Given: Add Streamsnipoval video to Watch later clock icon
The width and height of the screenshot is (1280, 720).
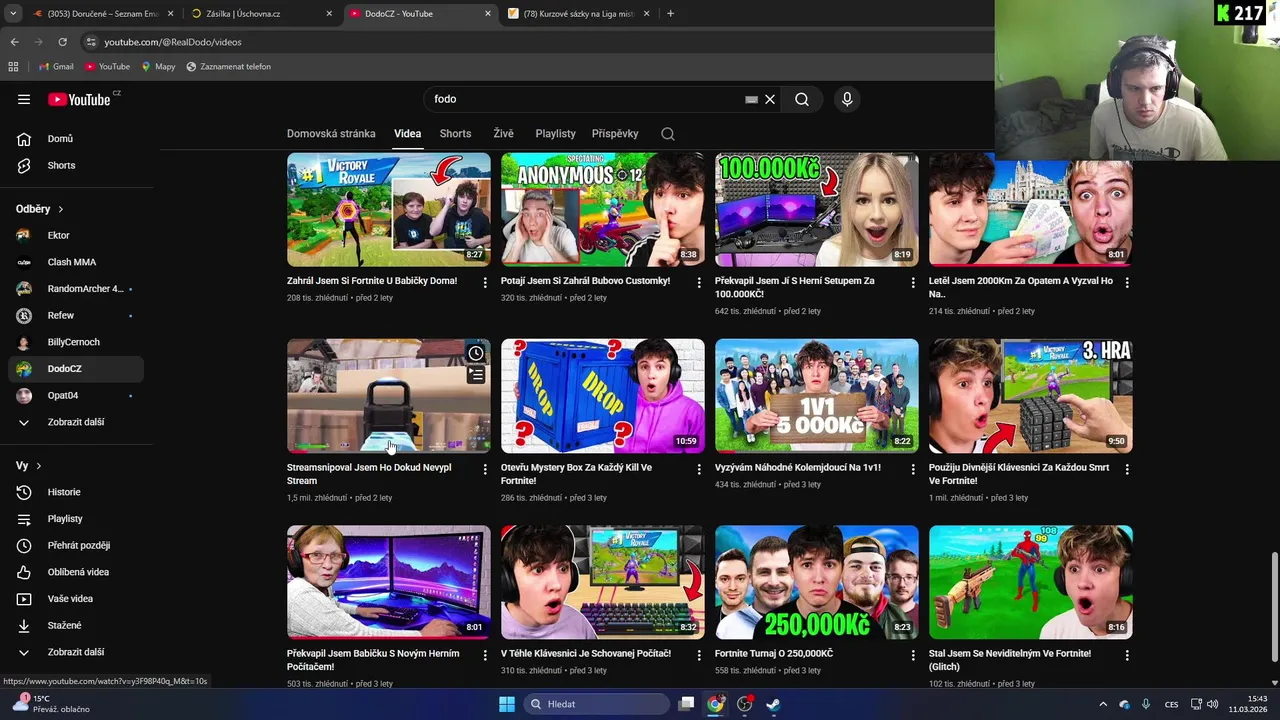Looking at the screenshot, I should coord(476,353).
